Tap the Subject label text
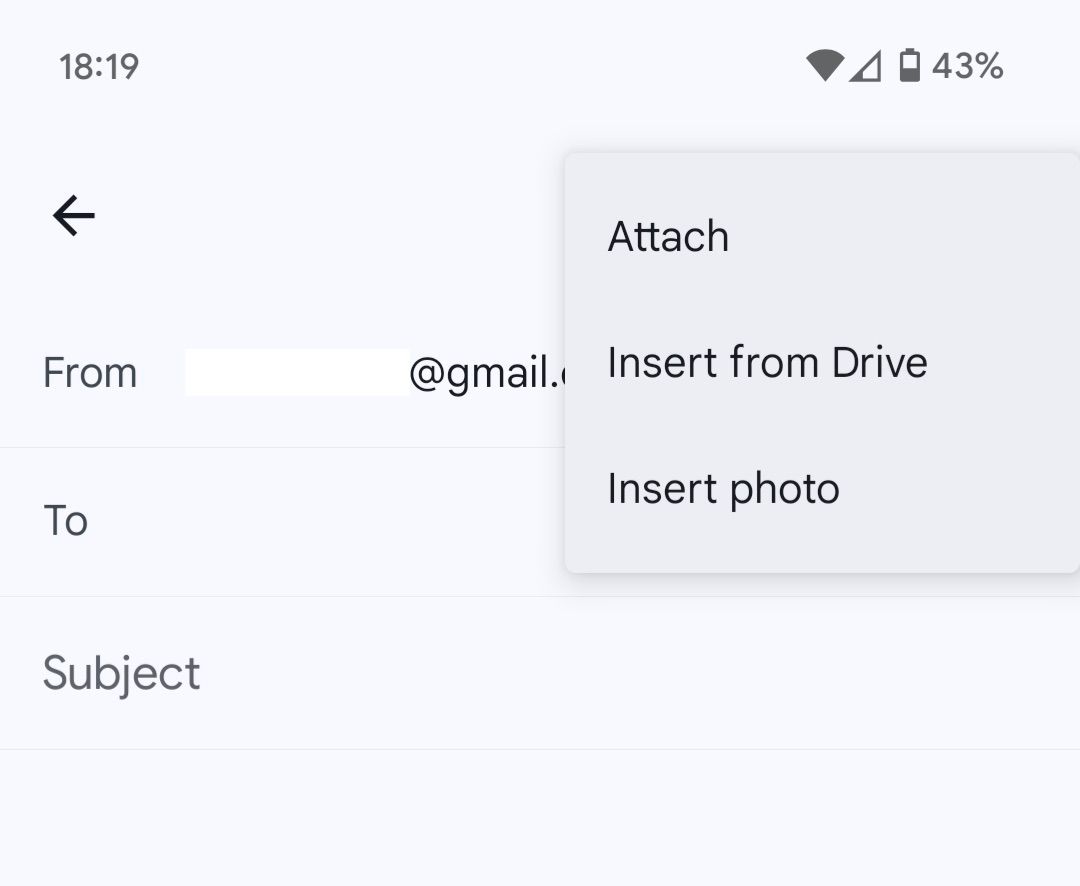The height and width of the screenshot is (886, 1080). [x=121, y=673]
